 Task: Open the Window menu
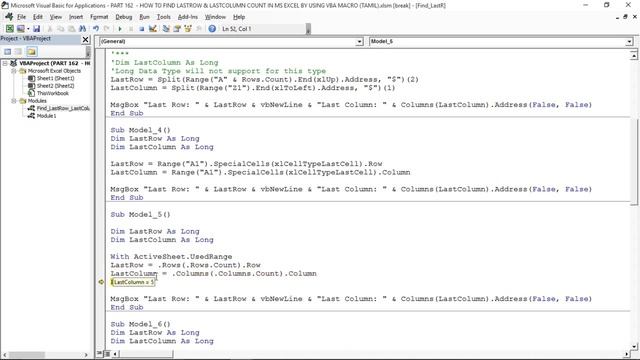[x=215, y=17]
